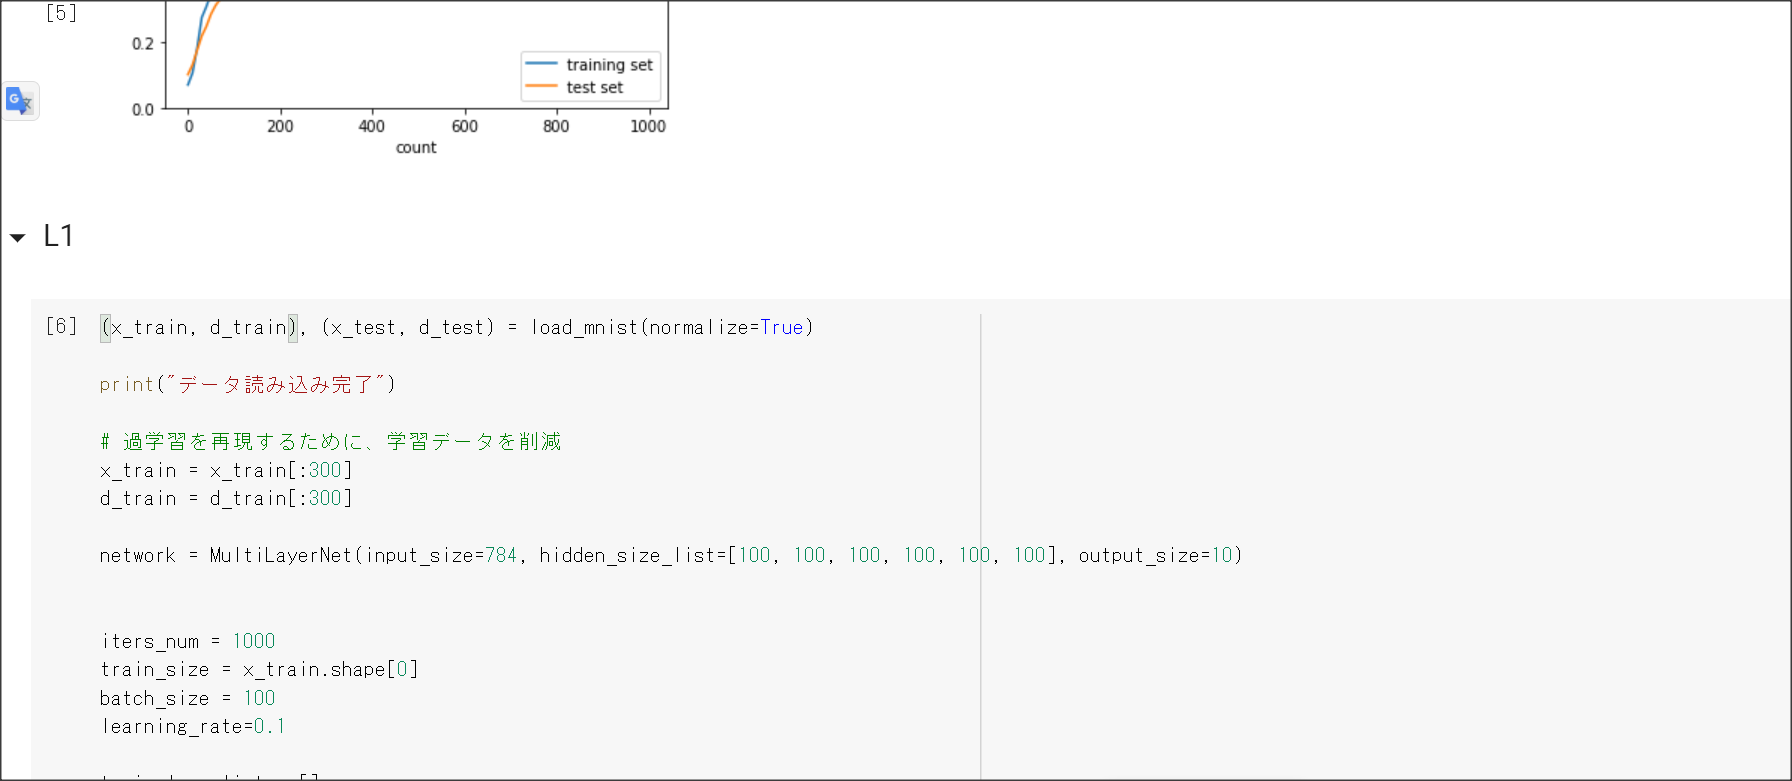
Task: Collapse the L1 section
Action: (x=17, y=238)
